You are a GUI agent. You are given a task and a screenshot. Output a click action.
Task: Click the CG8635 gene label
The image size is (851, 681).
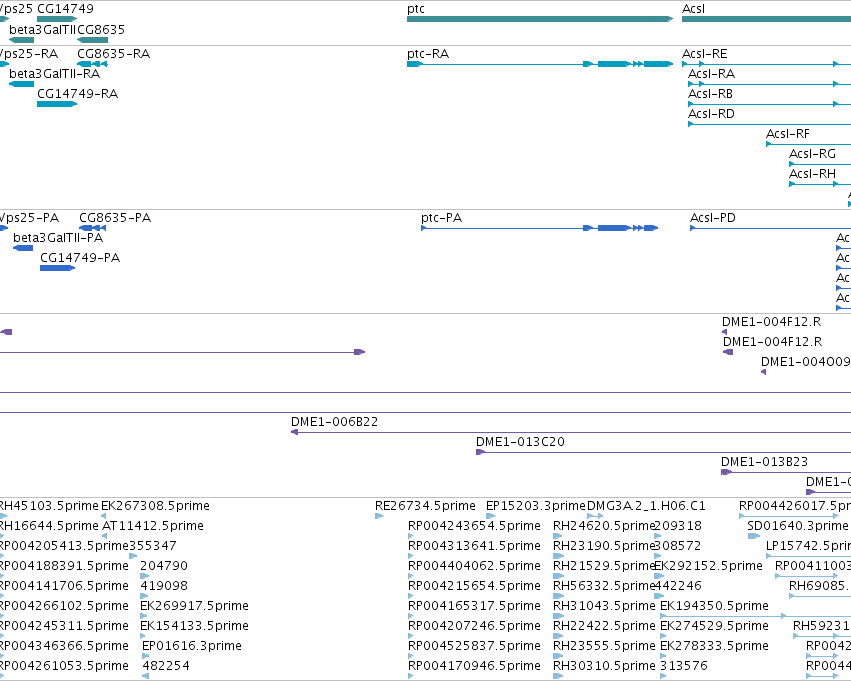point(101,29)
